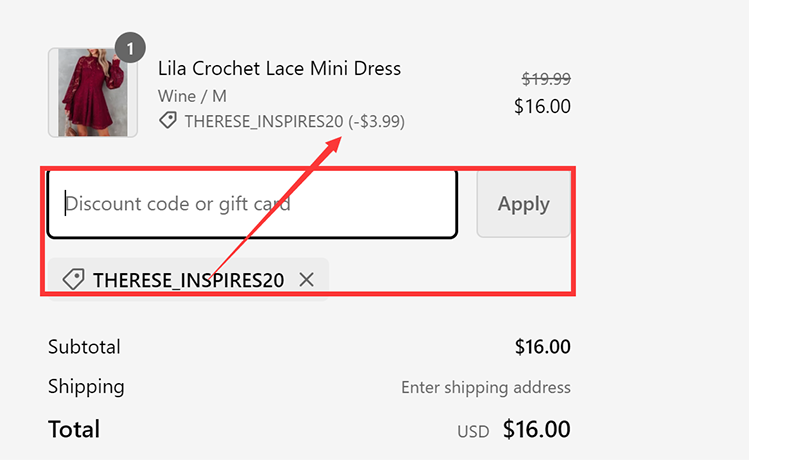Viewport: 800px width, 460px height.
Task: Click the tag icon beside the -$3.99 line discount
Action: (x=168, y=121)
